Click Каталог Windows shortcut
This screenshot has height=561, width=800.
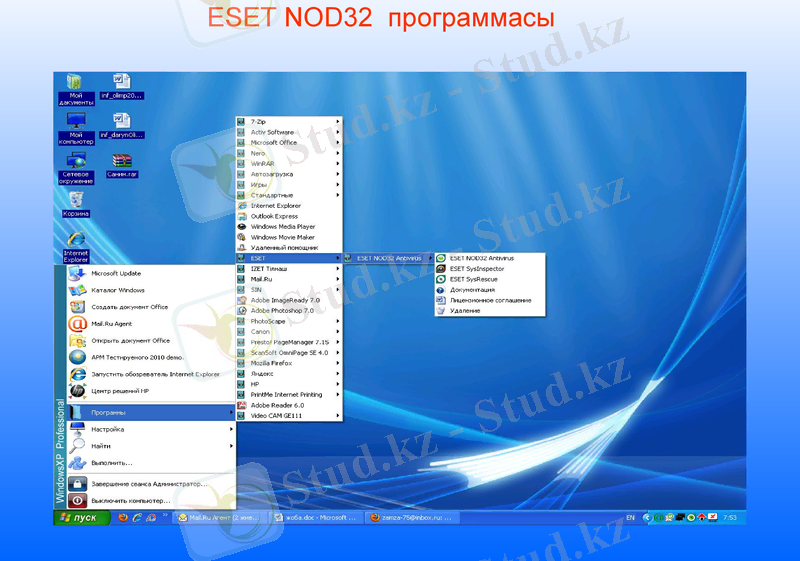pos(151,290)
